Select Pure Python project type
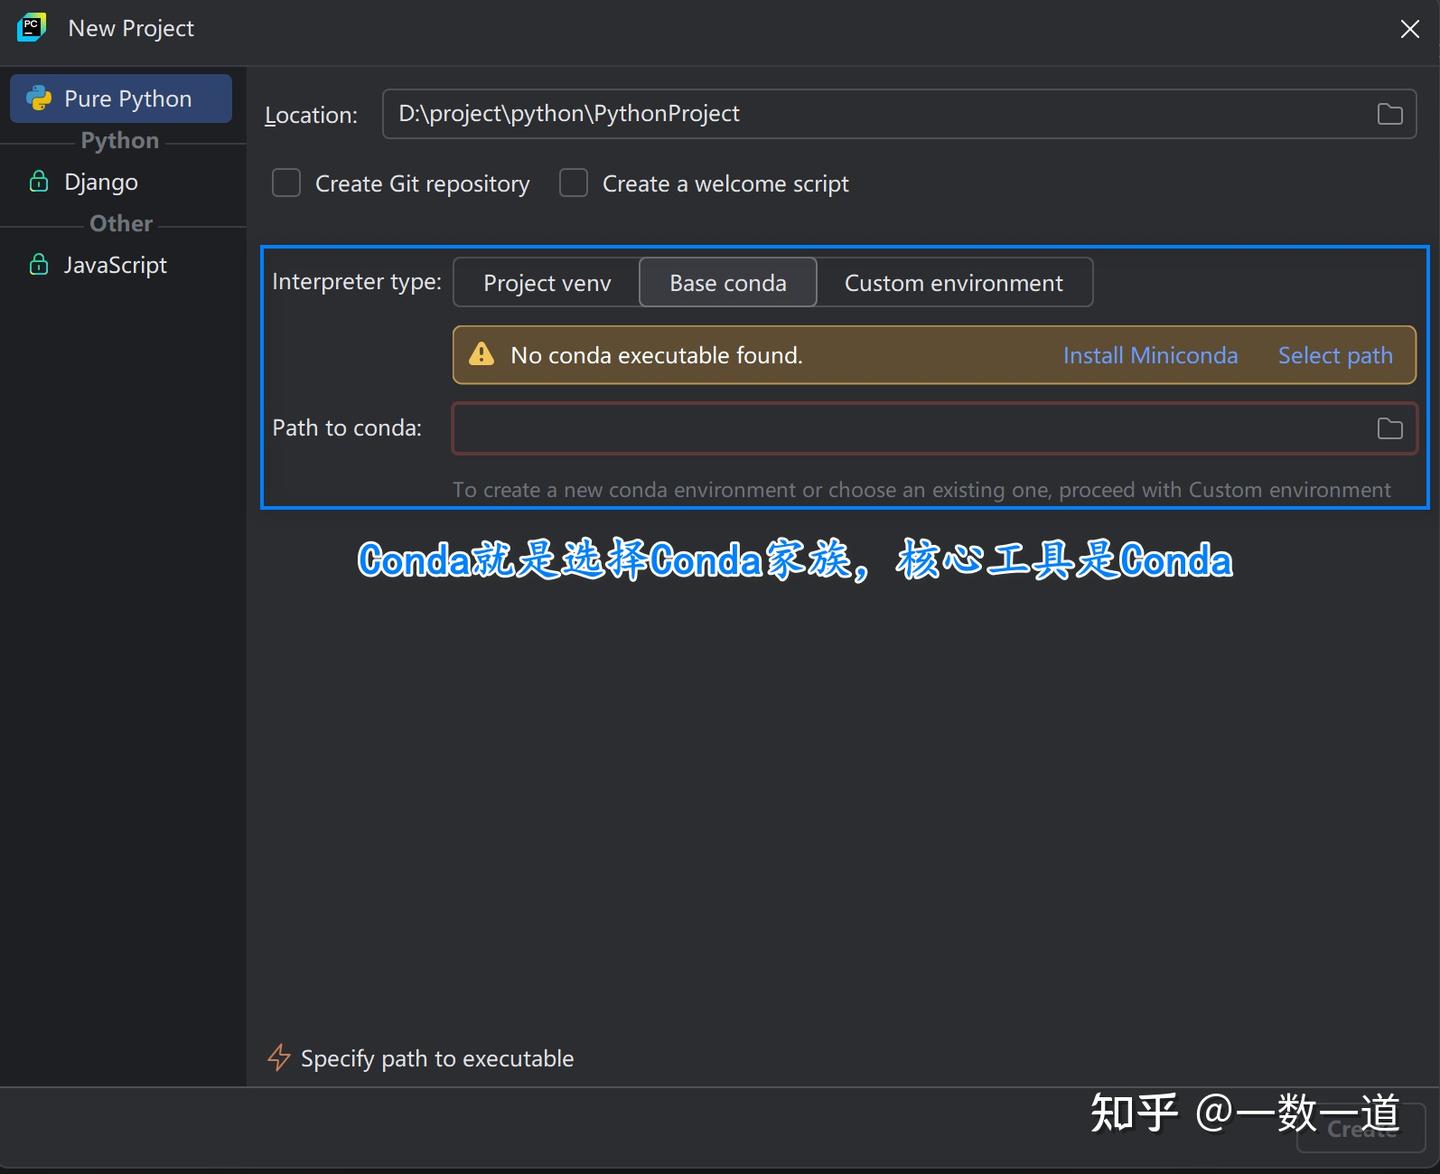The width and height of the screenshot is (1440, 1174). (x=121, y=98)
